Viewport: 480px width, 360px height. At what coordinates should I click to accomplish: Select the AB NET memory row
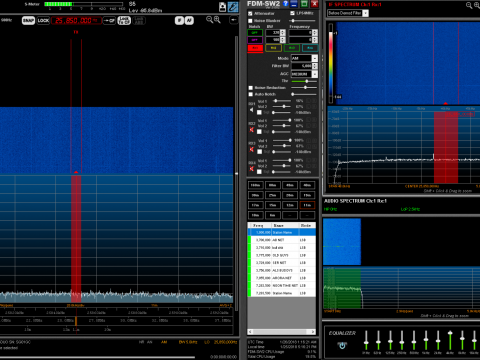282,240
